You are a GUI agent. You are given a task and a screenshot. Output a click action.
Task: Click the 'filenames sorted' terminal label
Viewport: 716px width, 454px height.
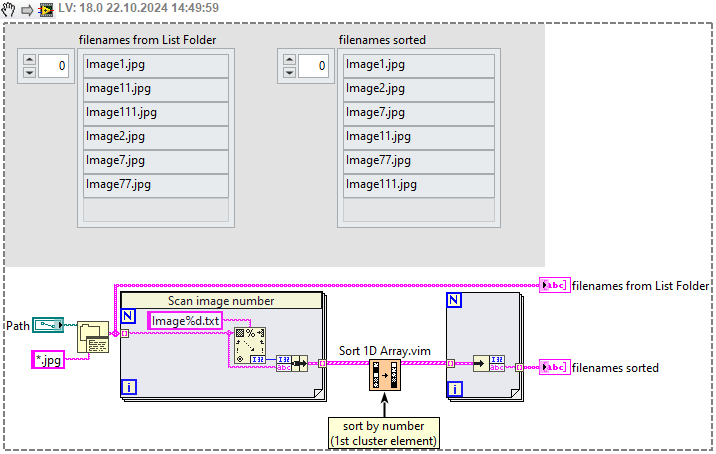(615, 368)
